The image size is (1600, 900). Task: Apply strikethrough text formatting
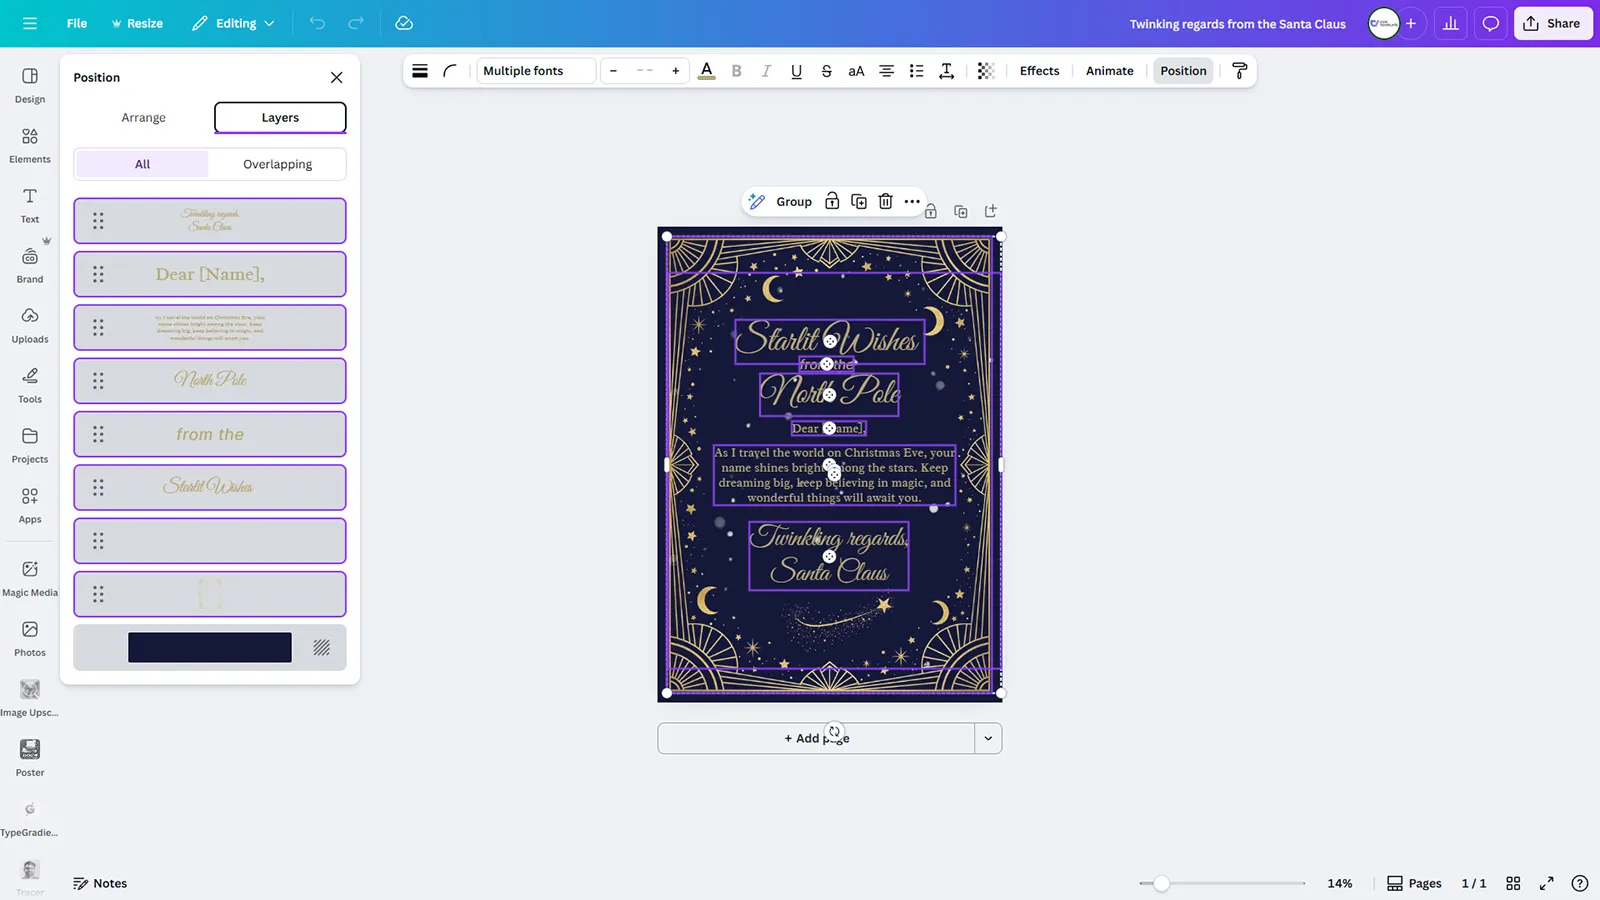(826, 71)
